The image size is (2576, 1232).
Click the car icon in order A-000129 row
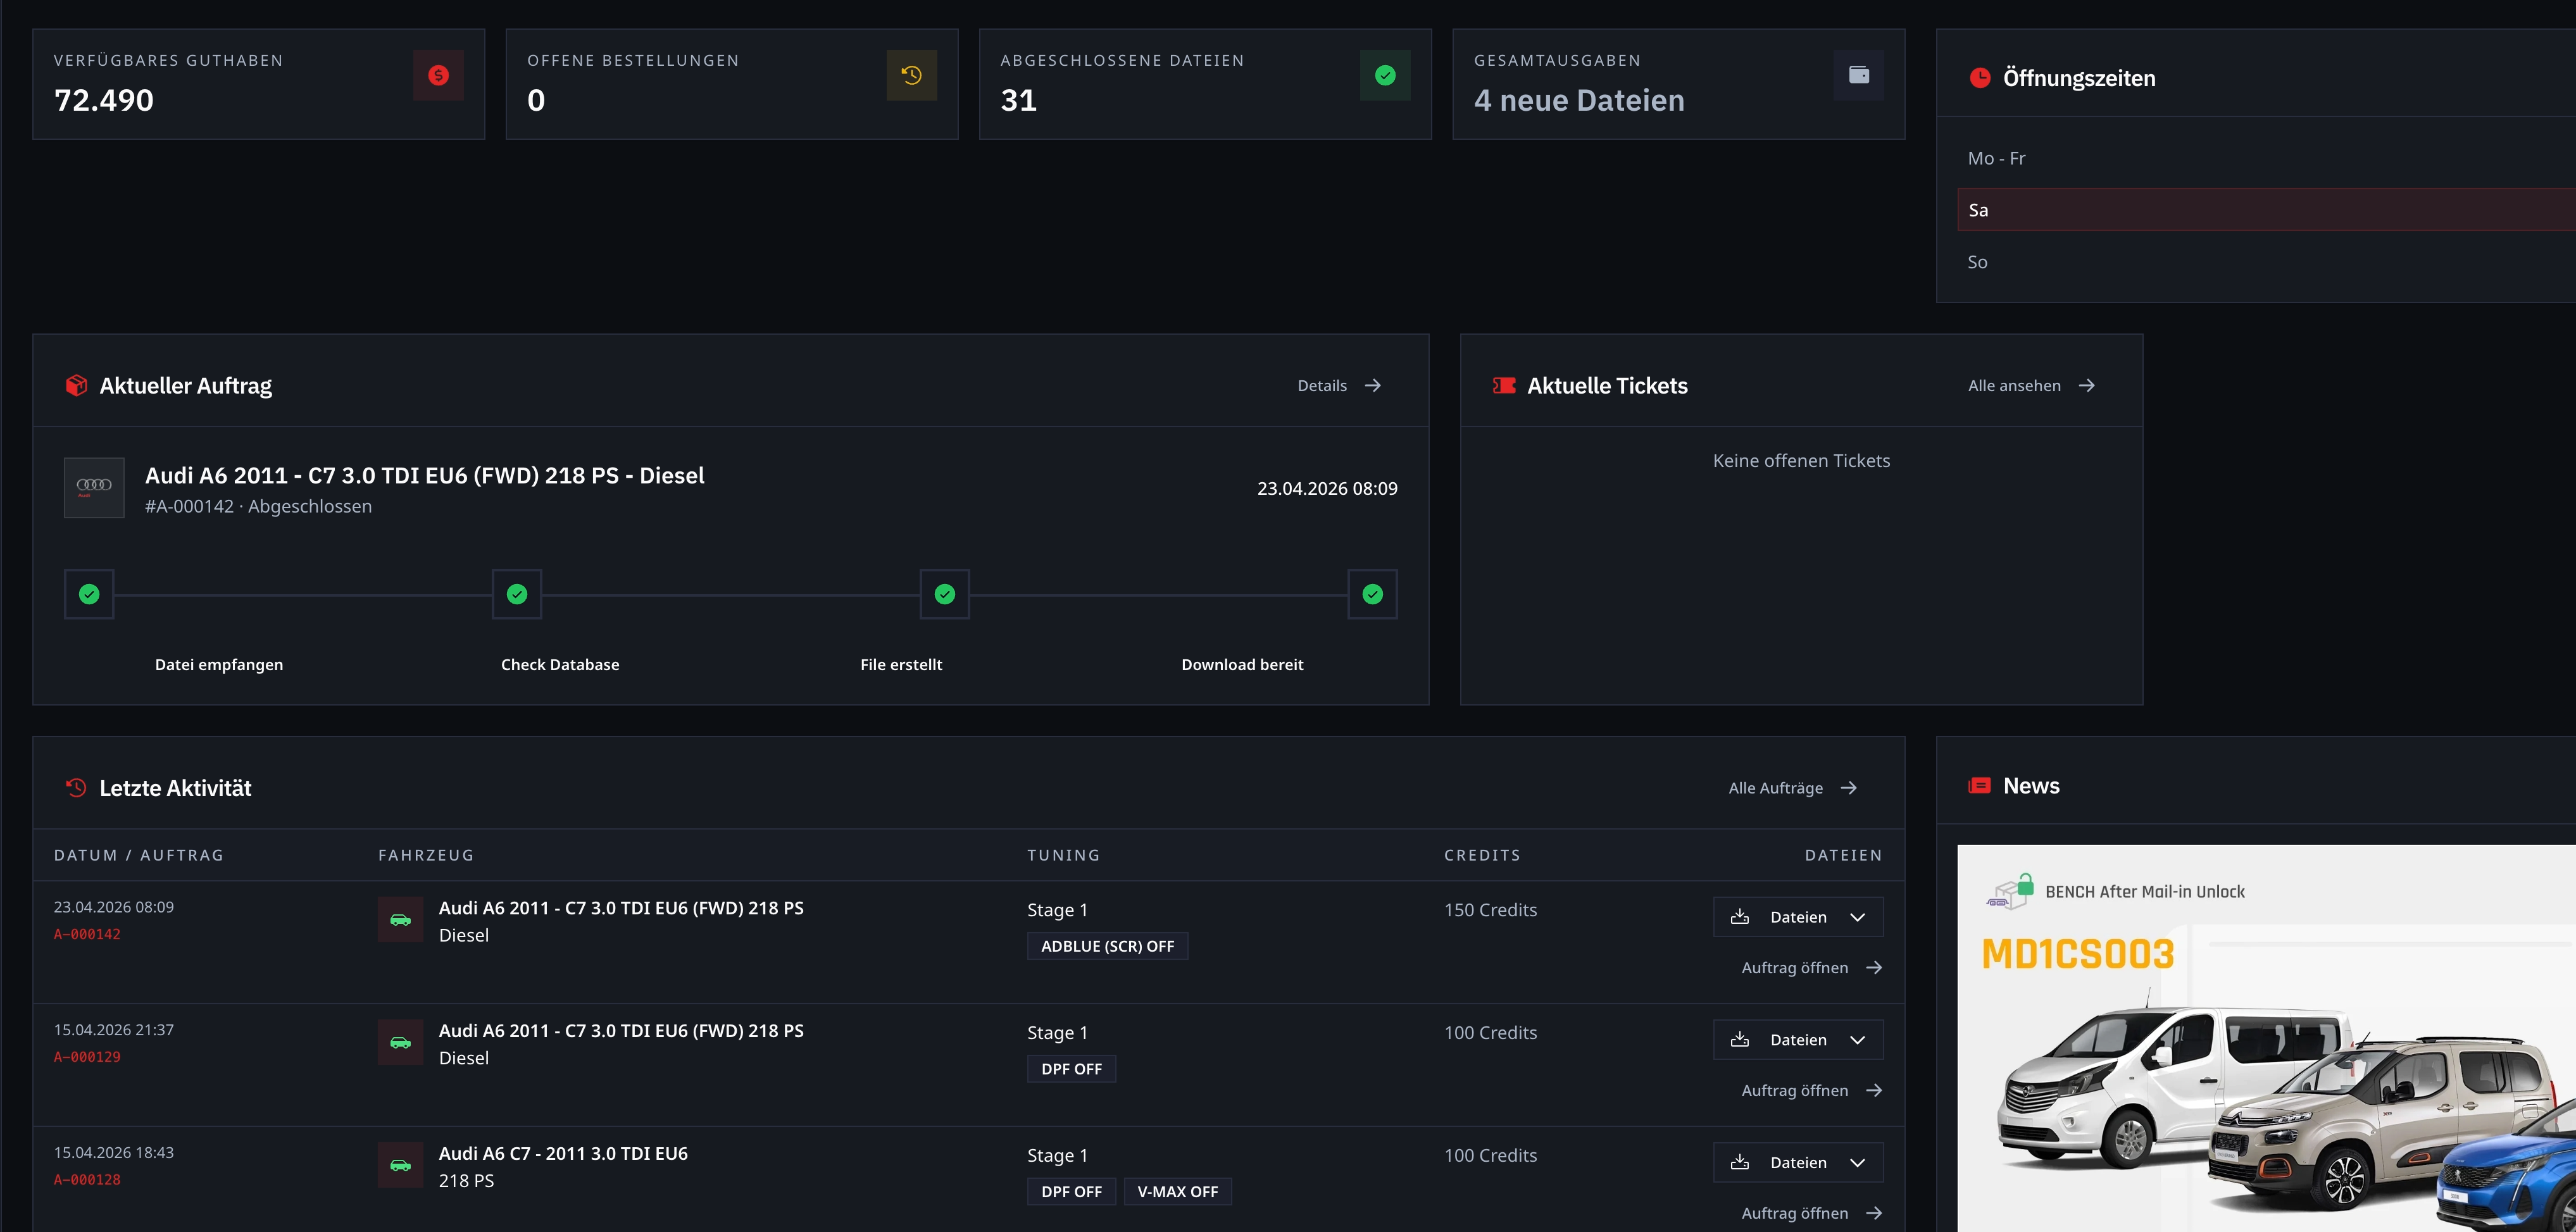(400, 1043)
